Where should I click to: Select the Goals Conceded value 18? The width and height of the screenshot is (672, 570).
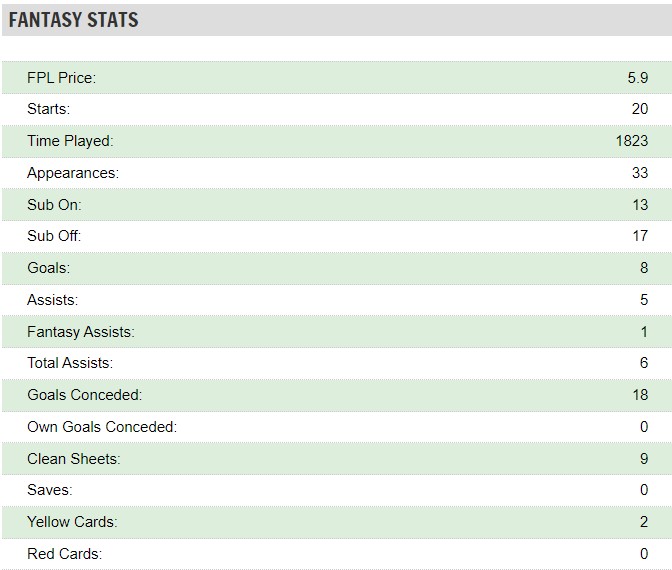640,395
